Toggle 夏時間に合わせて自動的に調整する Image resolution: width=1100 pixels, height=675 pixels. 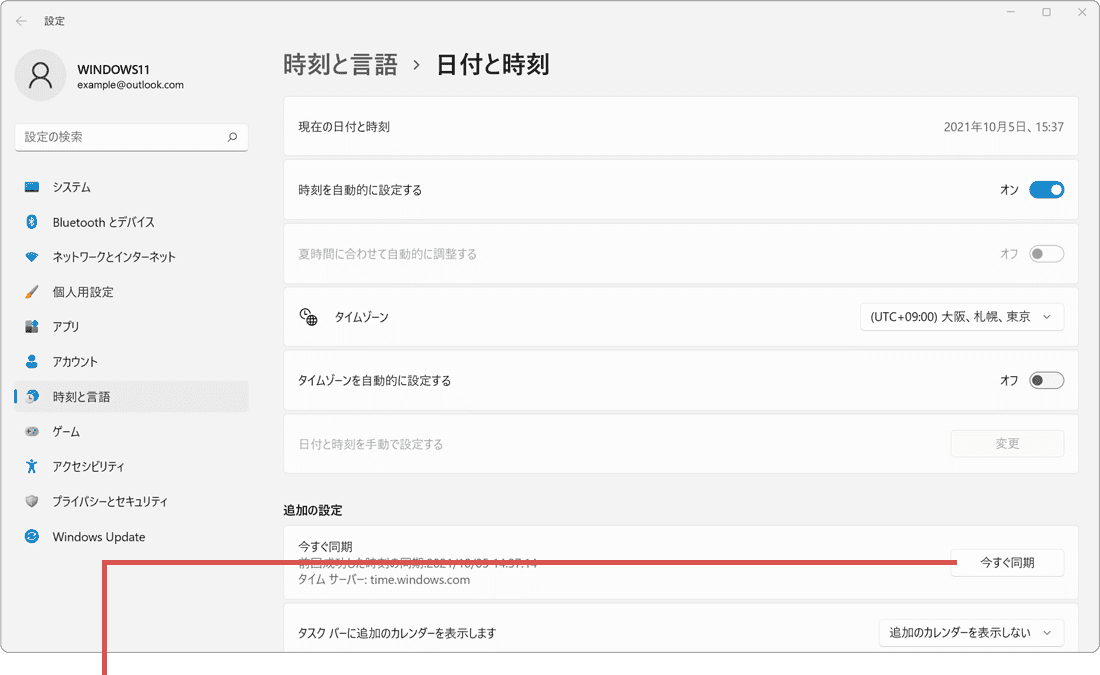pyautogui.click(x=1046, y=253)
